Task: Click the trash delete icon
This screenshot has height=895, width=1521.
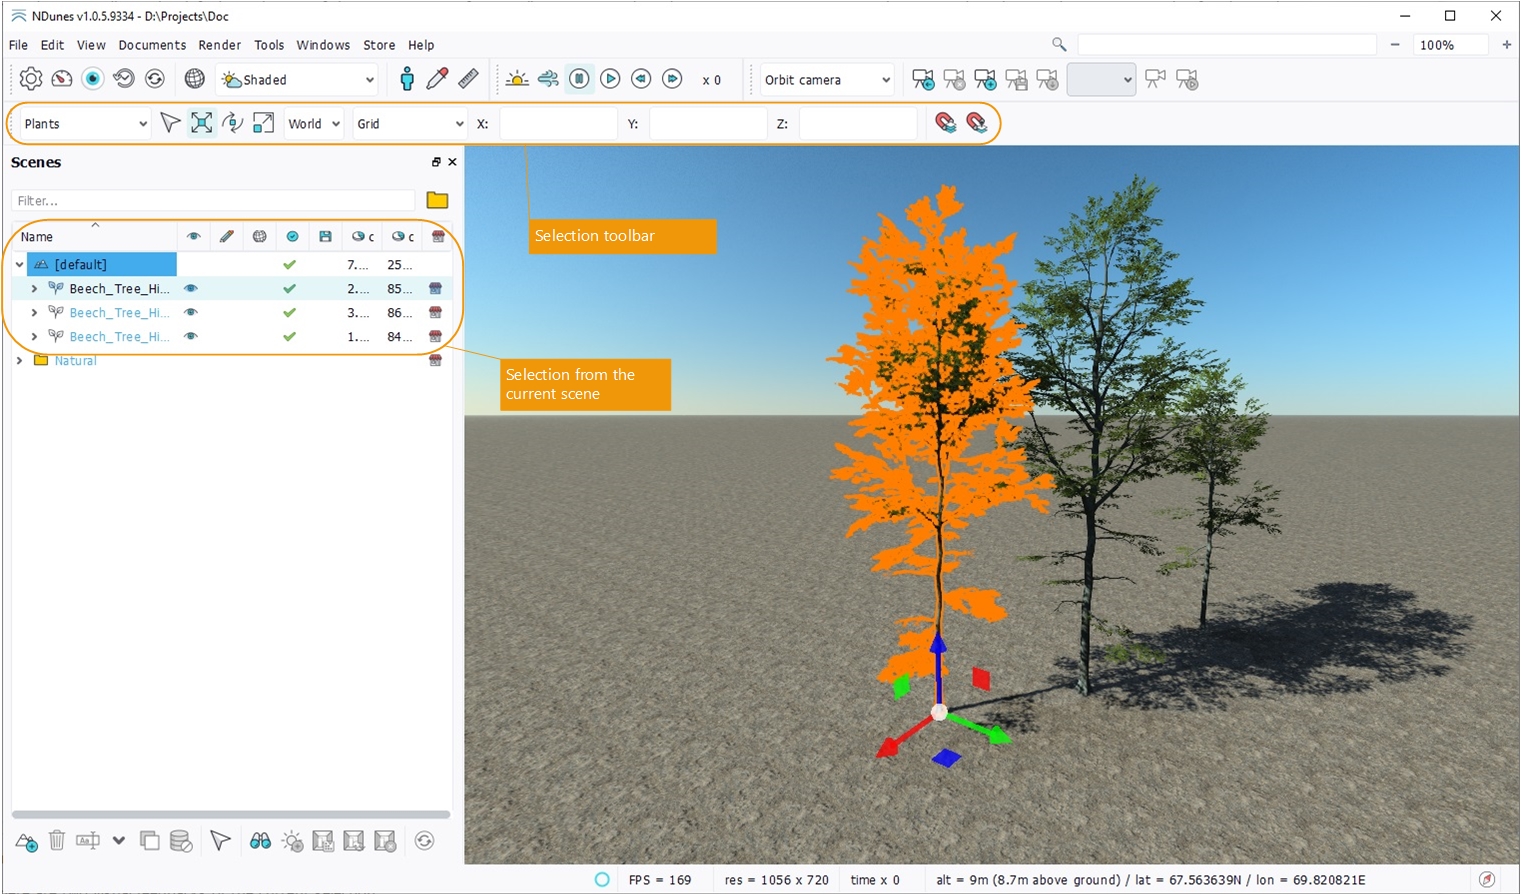Action: coord(57,841)
